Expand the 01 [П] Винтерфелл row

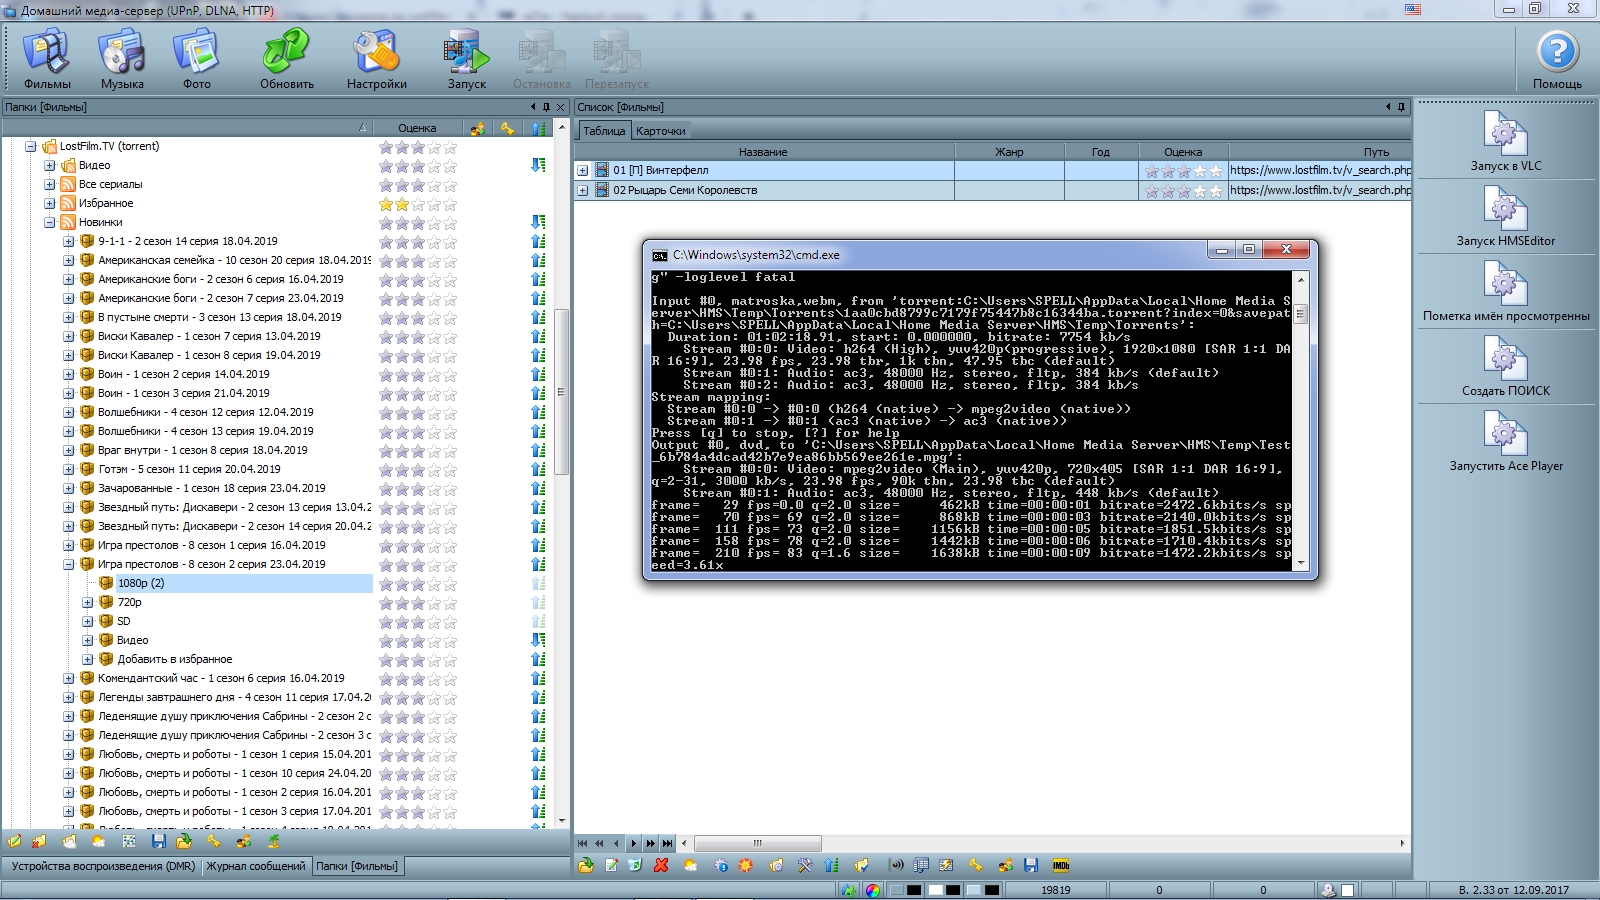[583, 171]
